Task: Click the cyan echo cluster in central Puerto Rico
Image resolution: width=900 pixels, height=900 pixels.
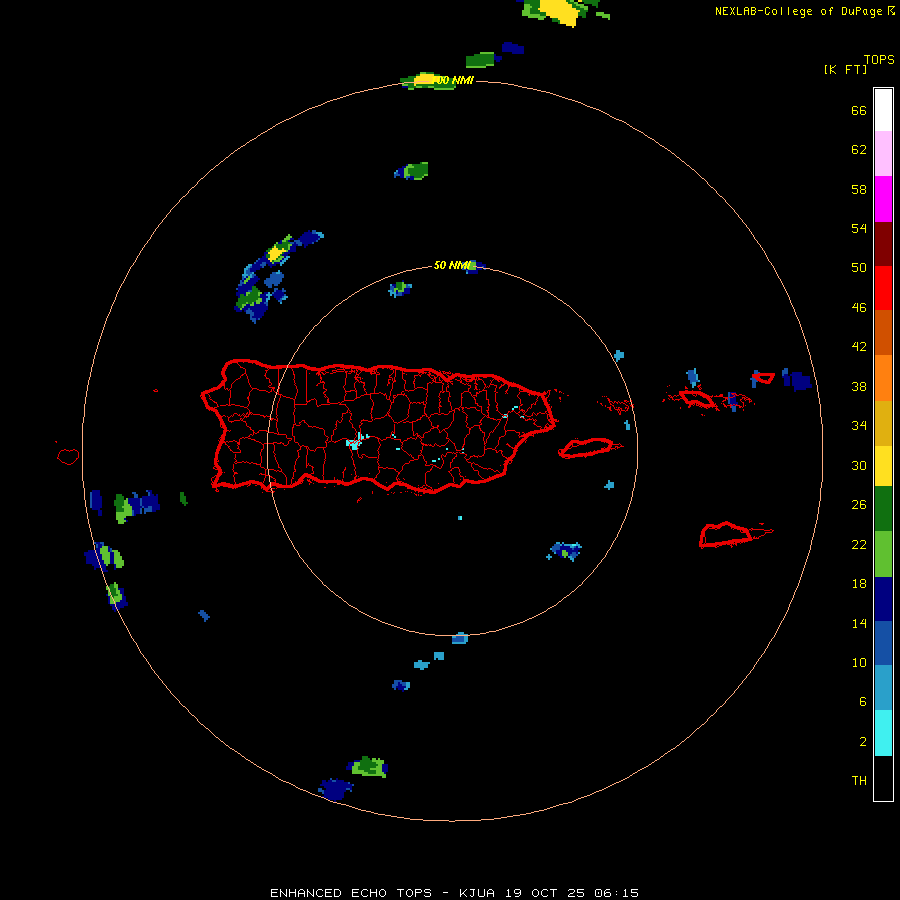Action: (x=356, y=441)
